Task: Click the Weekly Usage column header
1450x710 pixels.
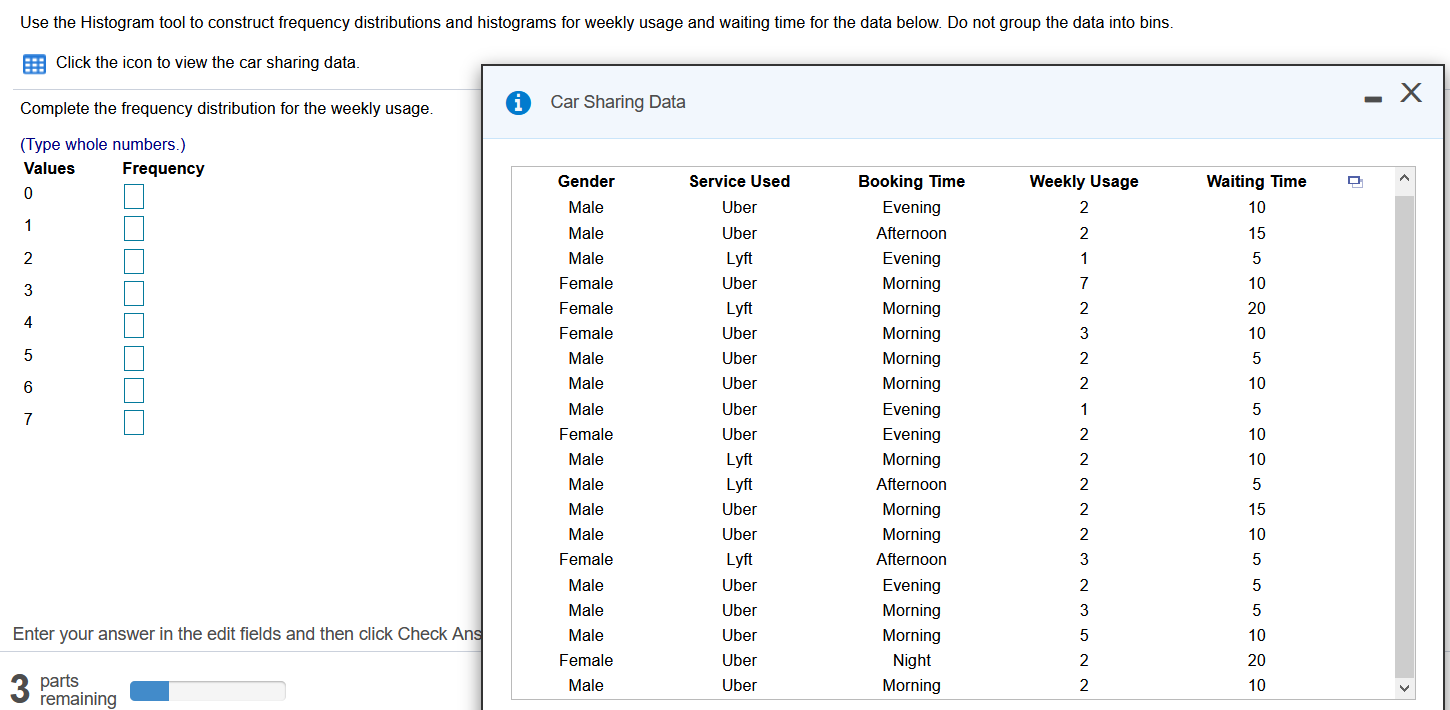Action: click(x=1084, y=181)
